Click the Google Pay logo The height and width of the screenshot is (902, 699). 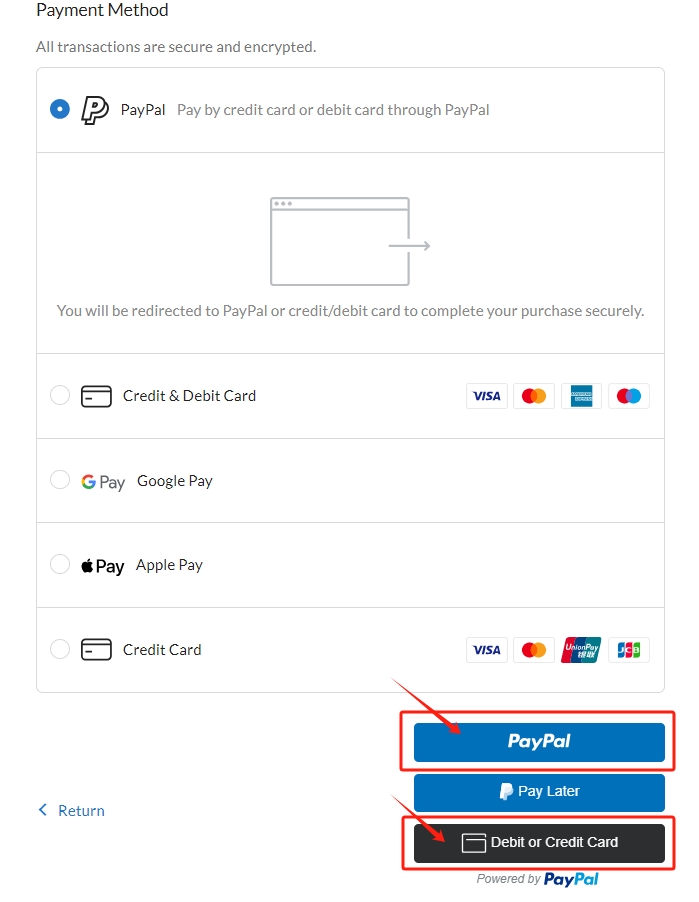click(x=103, y=481)
